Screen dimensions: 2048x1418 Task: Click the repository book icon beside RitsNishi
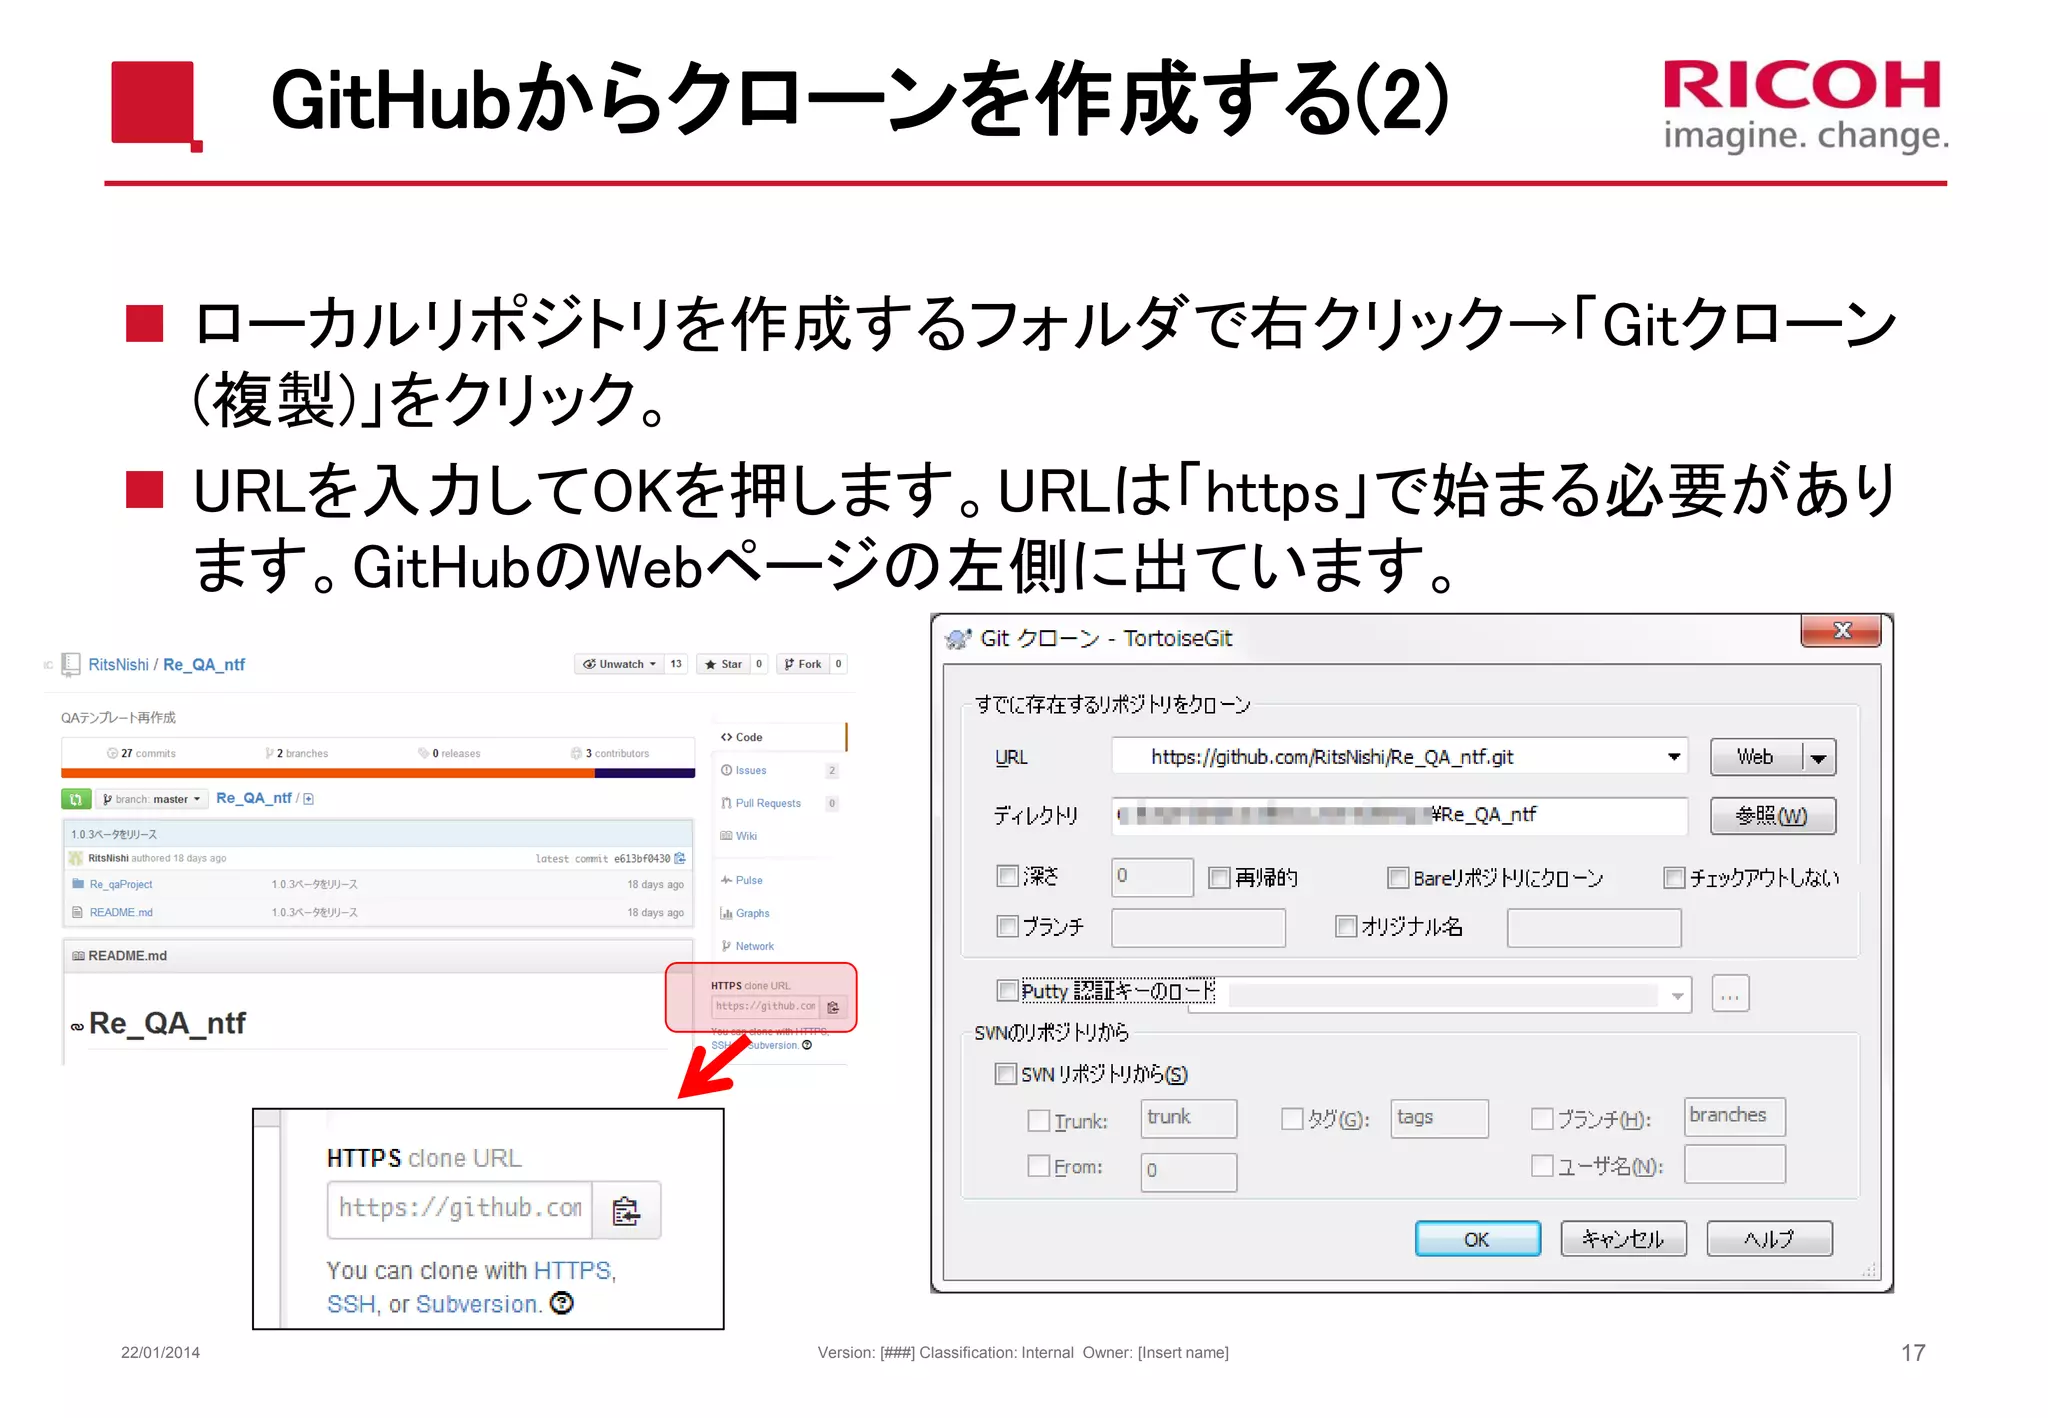coord(71,664)
